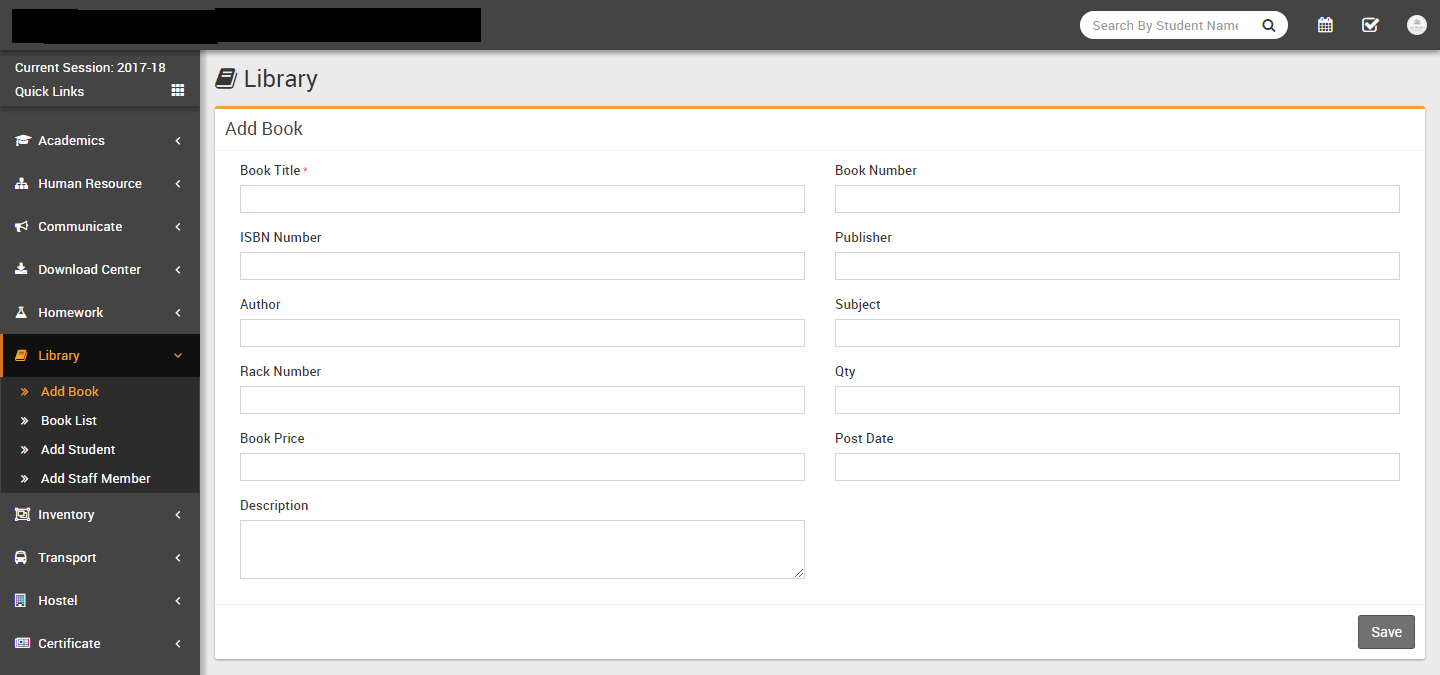Click the Search By Student Name box
This screenshot has height=675, width=1440.
tap(1165, 26)
